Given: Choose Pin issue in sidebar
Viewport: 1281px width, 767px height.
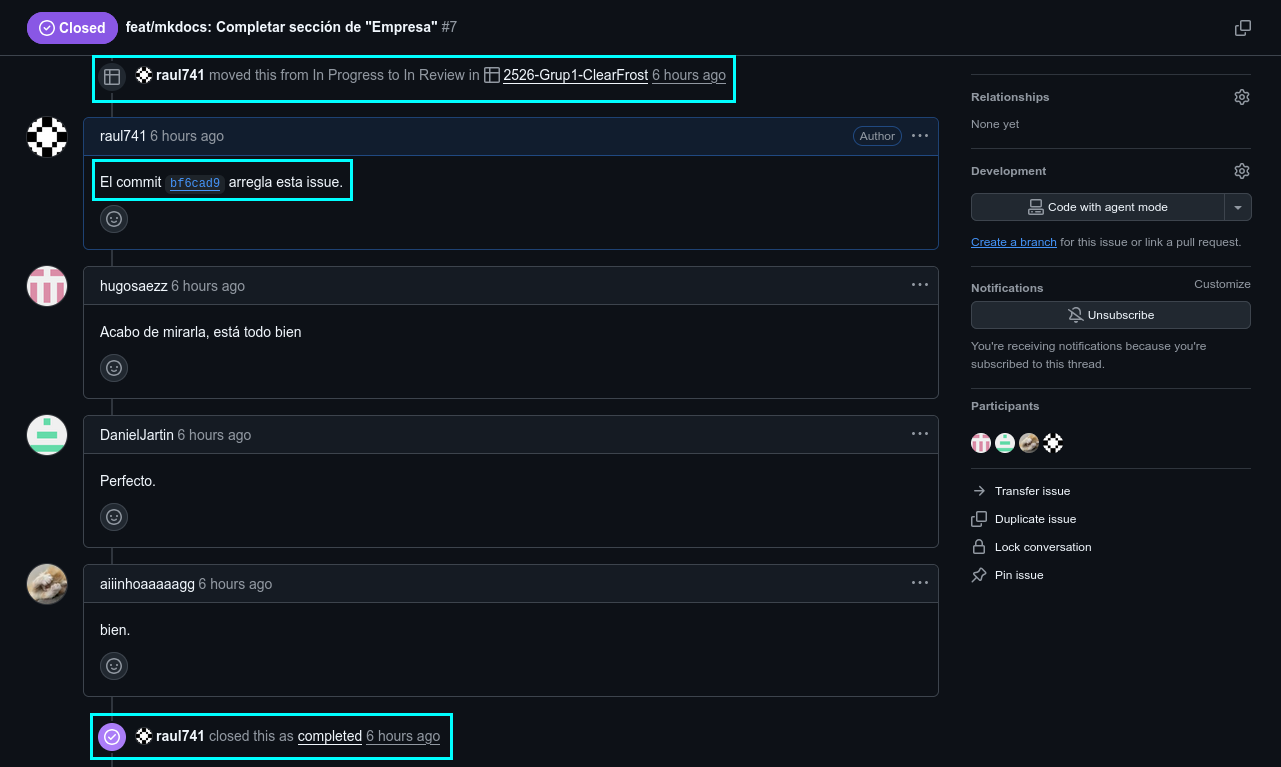Looking at the screenshot, I should 1018,575.
